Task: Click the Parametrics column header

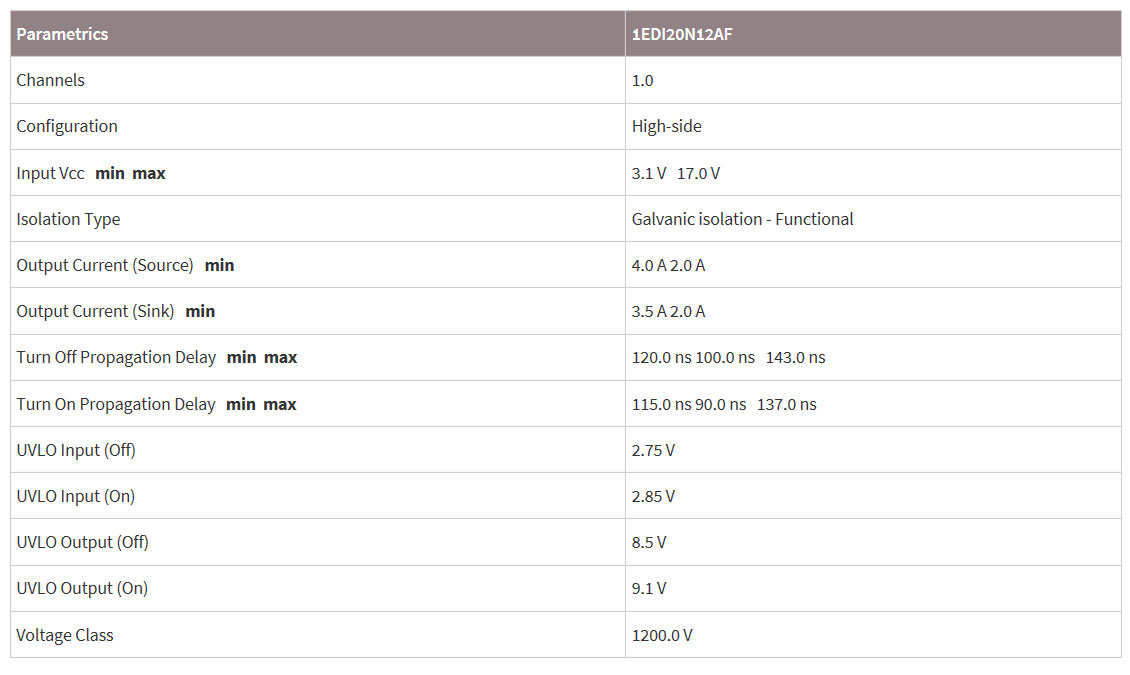Action: pos(62,34)
